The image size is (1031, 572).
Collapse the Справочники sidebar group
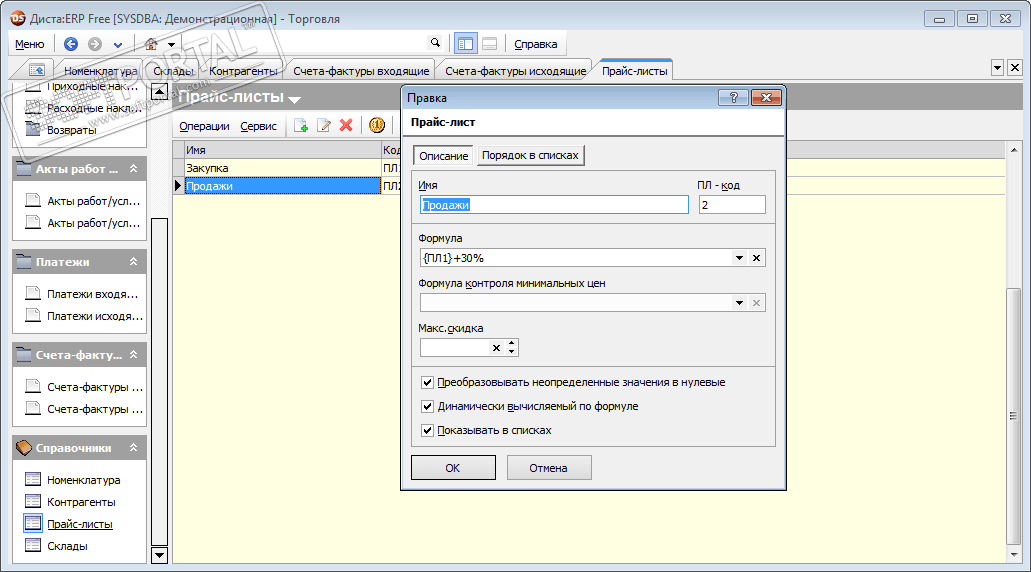133,448
